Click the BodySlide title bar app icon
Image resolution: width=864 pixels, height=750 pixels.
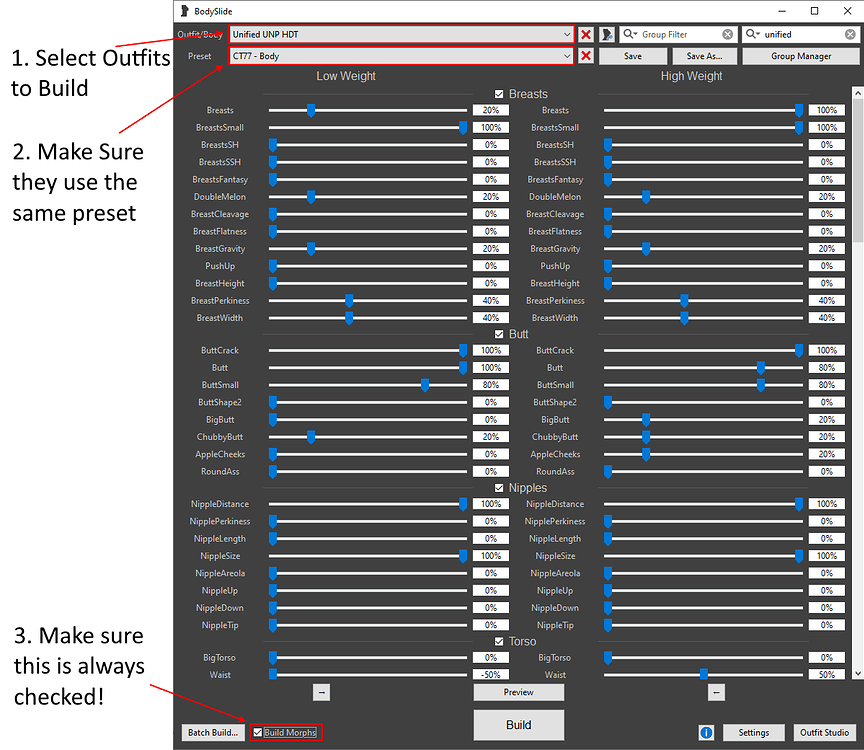[184, 11]
